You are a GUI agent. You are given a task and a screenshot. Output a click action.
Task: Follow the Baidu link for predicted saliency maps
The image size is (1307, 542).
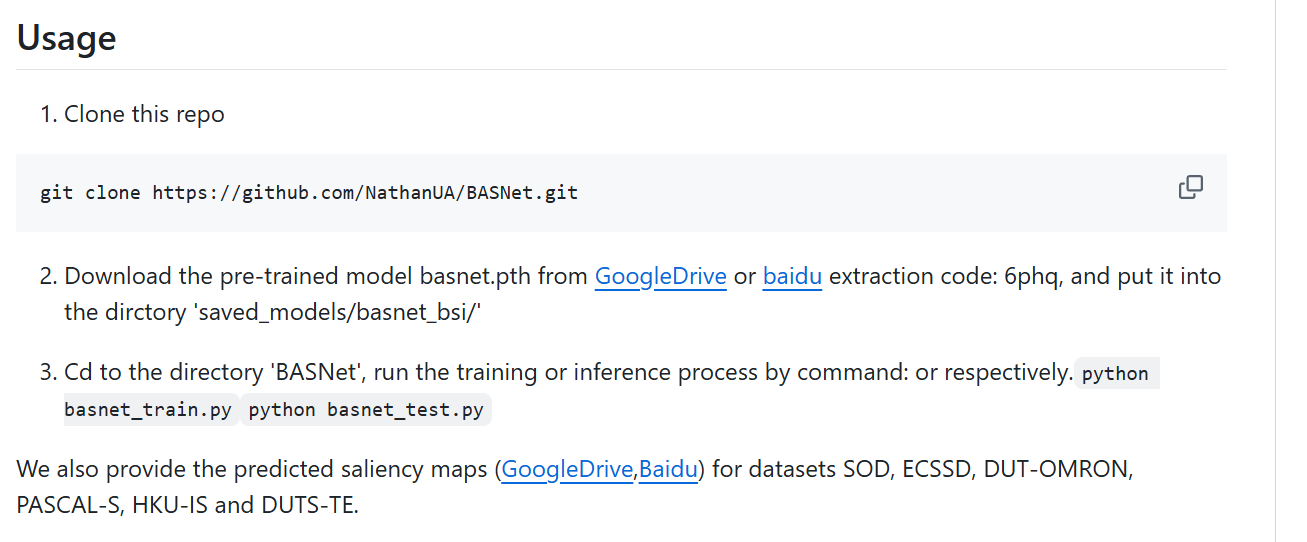(668, 468)
